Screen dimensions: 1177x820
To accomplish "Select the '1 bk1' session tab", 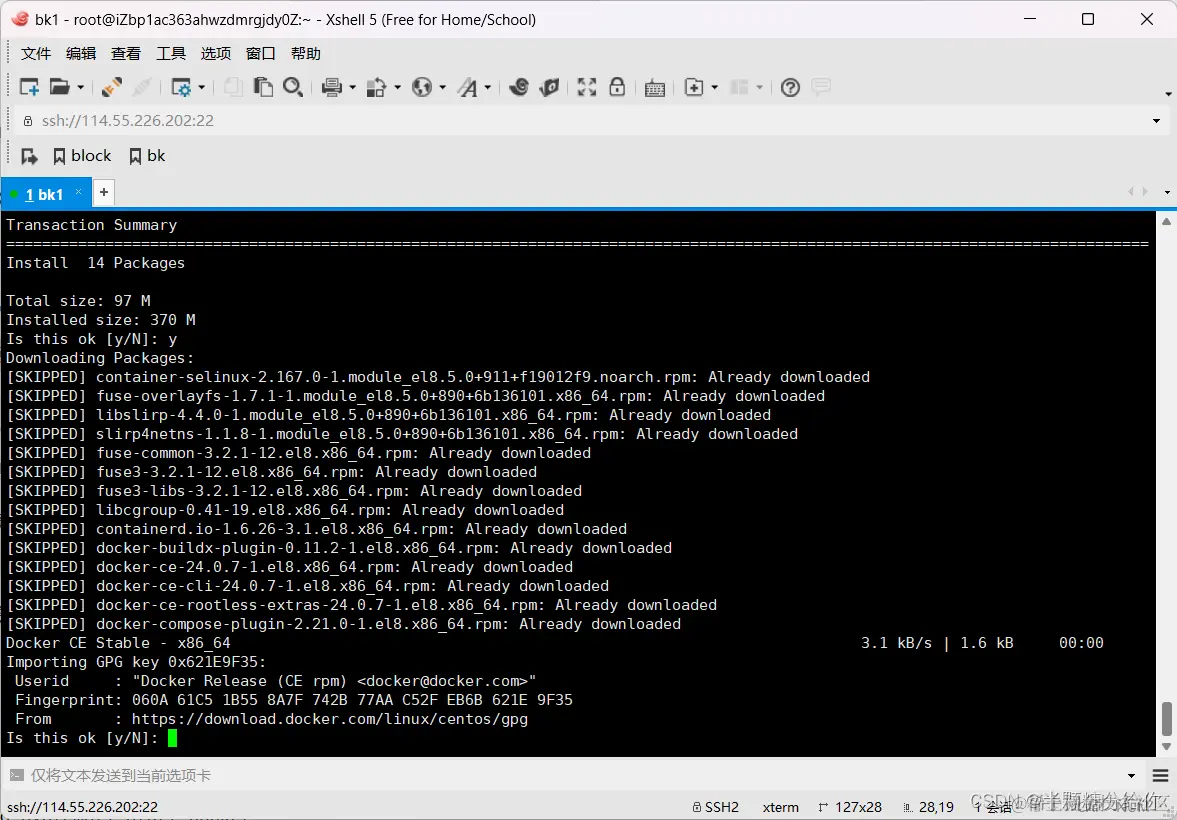I will pyautogui.click(x=44, y=194).
